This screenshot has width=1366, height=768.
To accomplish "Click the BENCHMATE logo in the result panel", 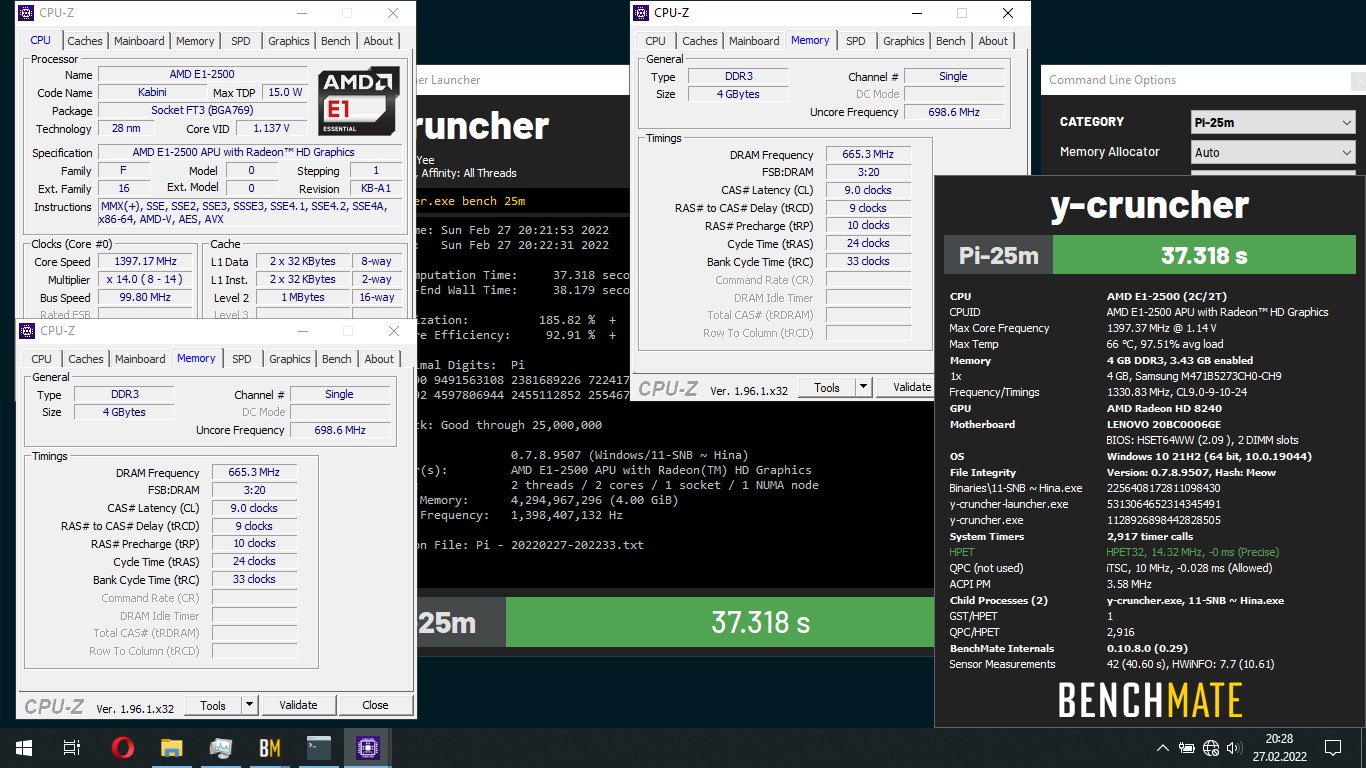I will (x=1150, y=700).
